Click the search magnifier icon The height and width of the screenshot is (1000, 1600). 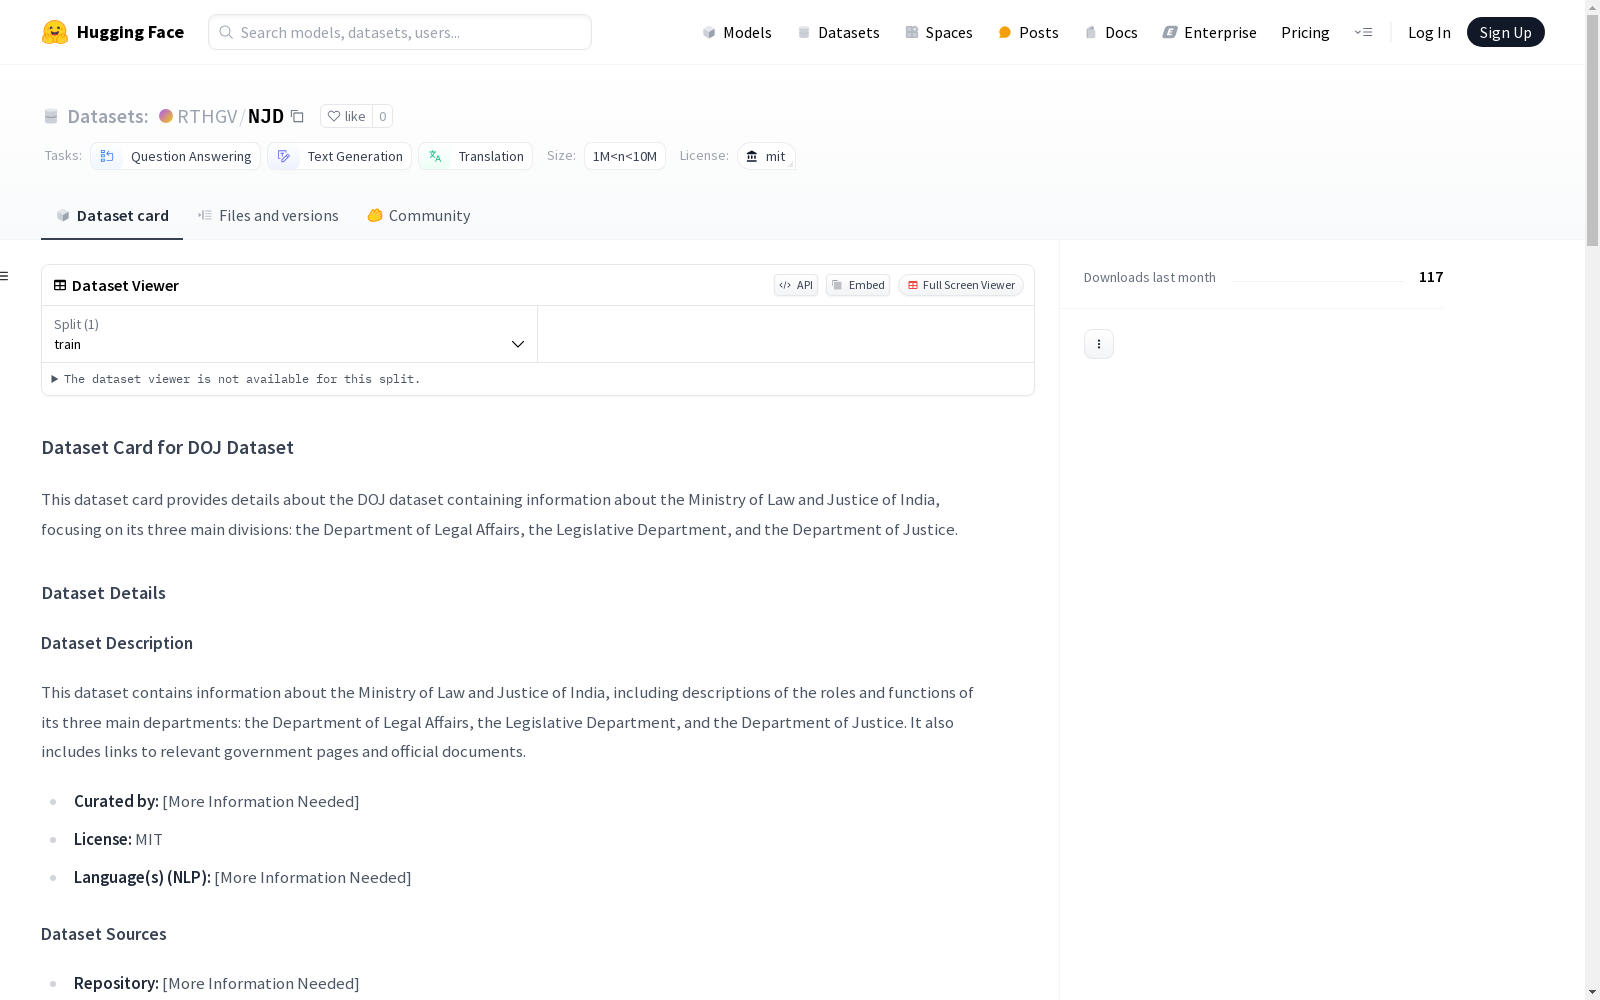(226, 32)
